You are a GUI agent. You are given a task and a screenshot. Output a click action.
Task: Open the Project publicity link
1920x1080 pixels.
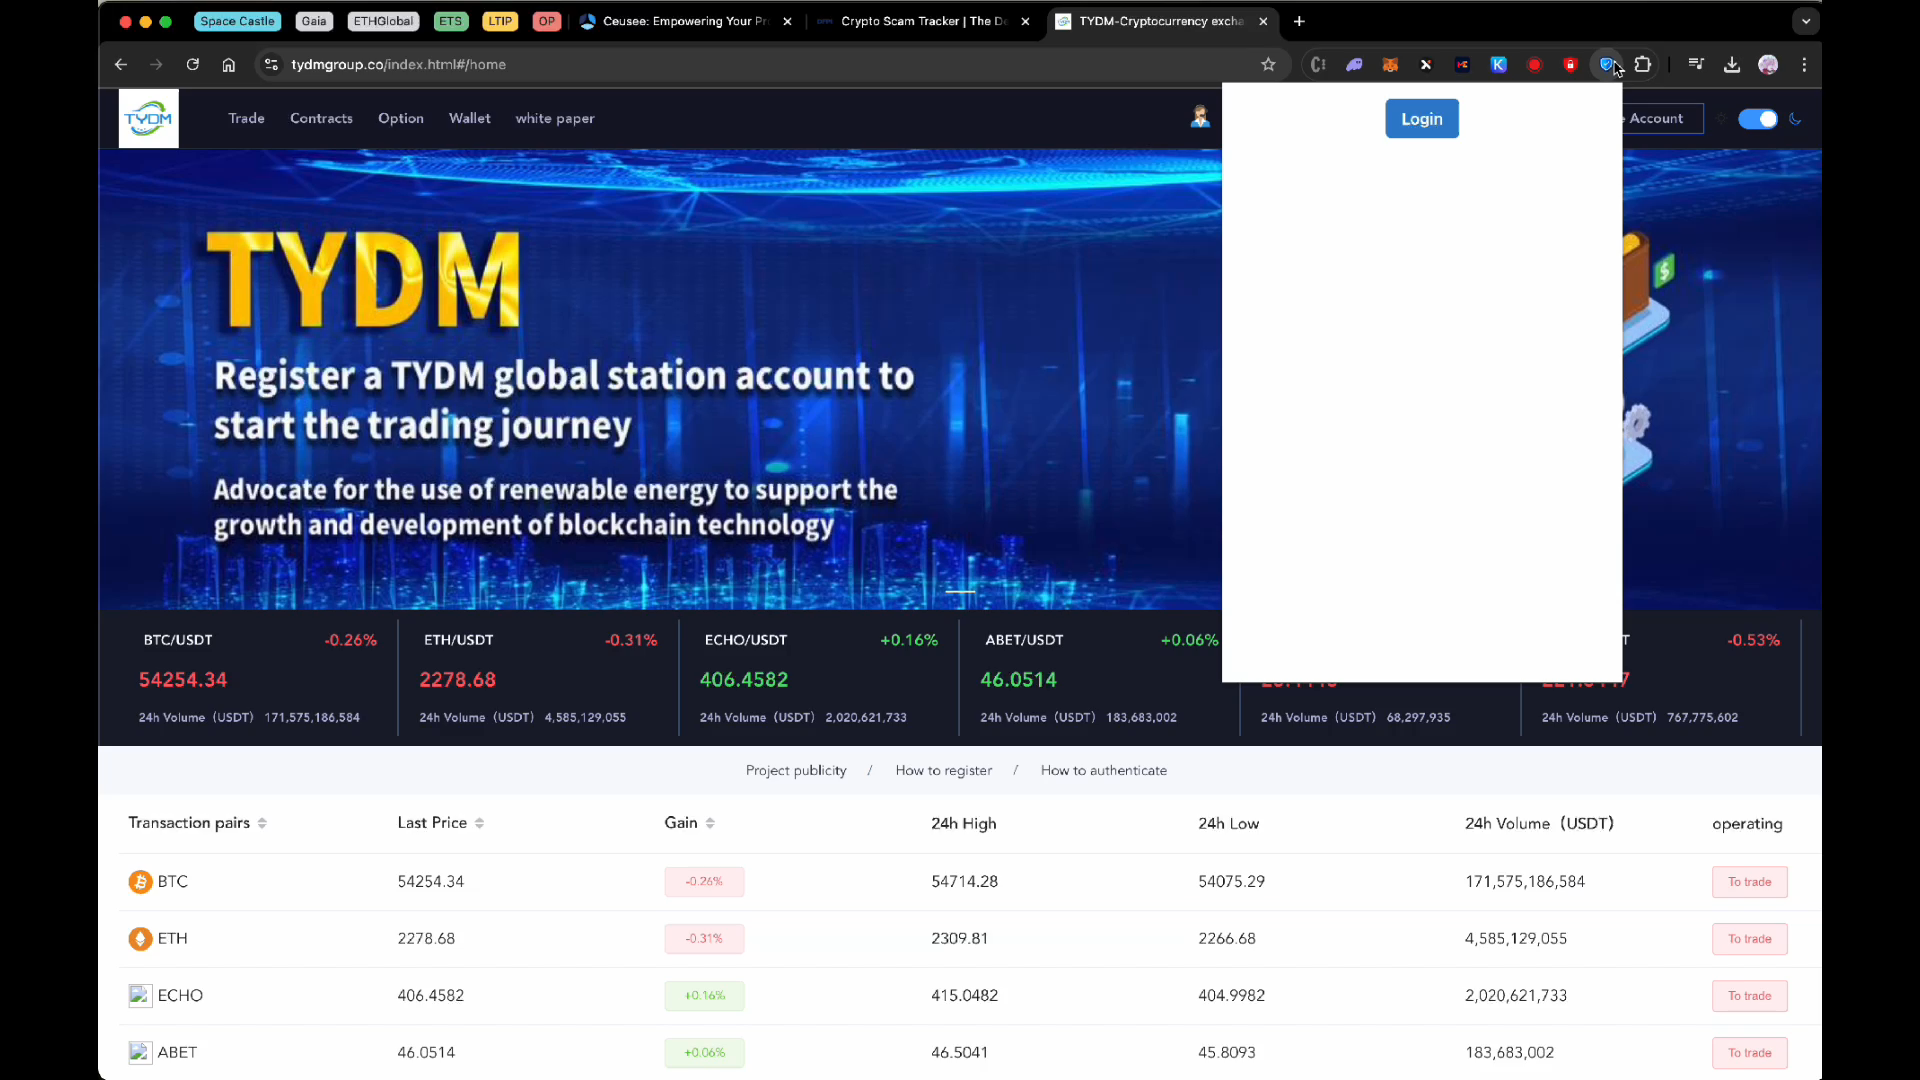(796, 770)
